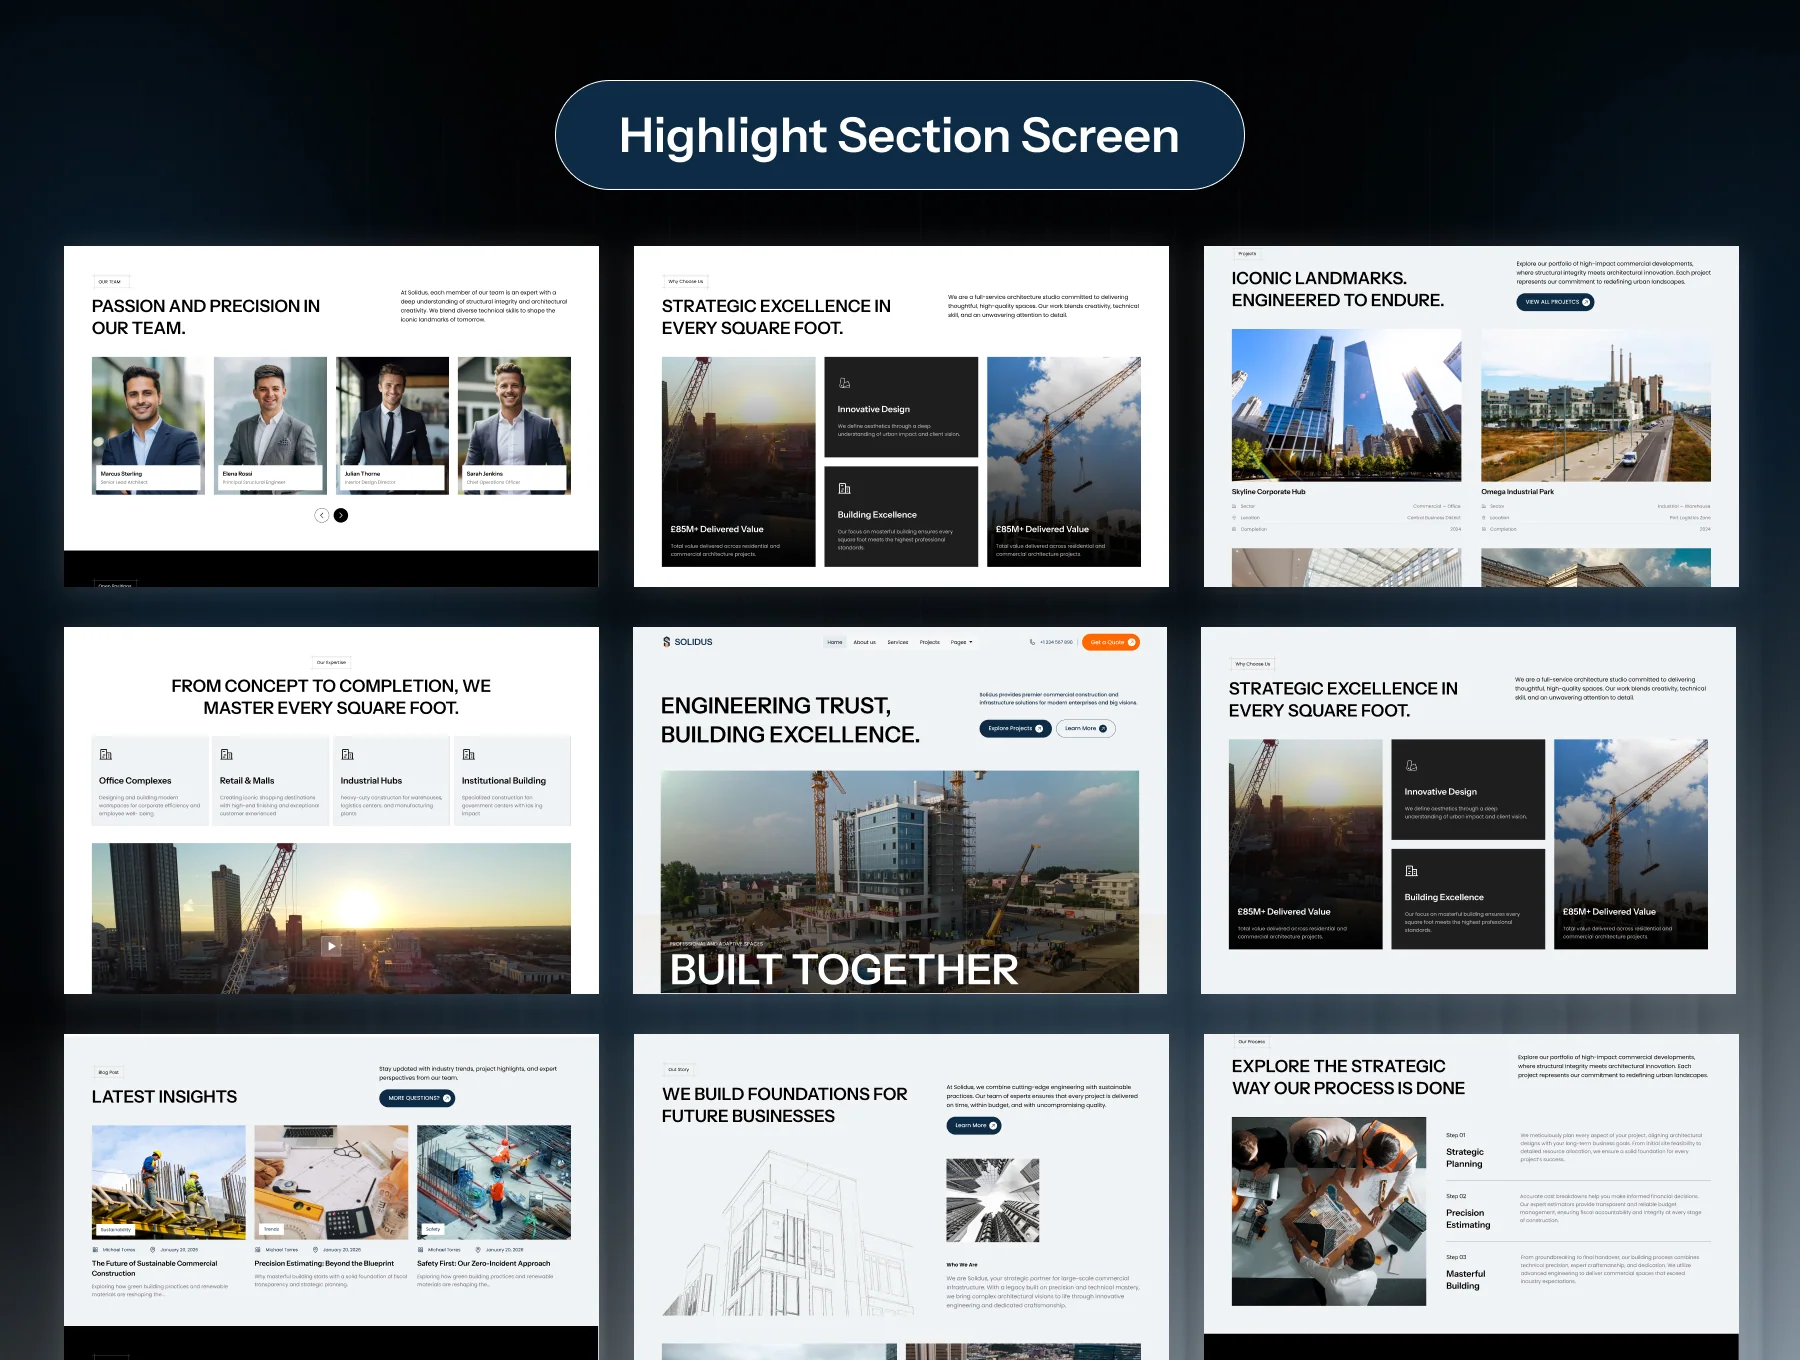Viewport: 1800px width, 1360px height.
Task: Open the Skyline Corporate Hub project image
Action: tap(1346, 405)
